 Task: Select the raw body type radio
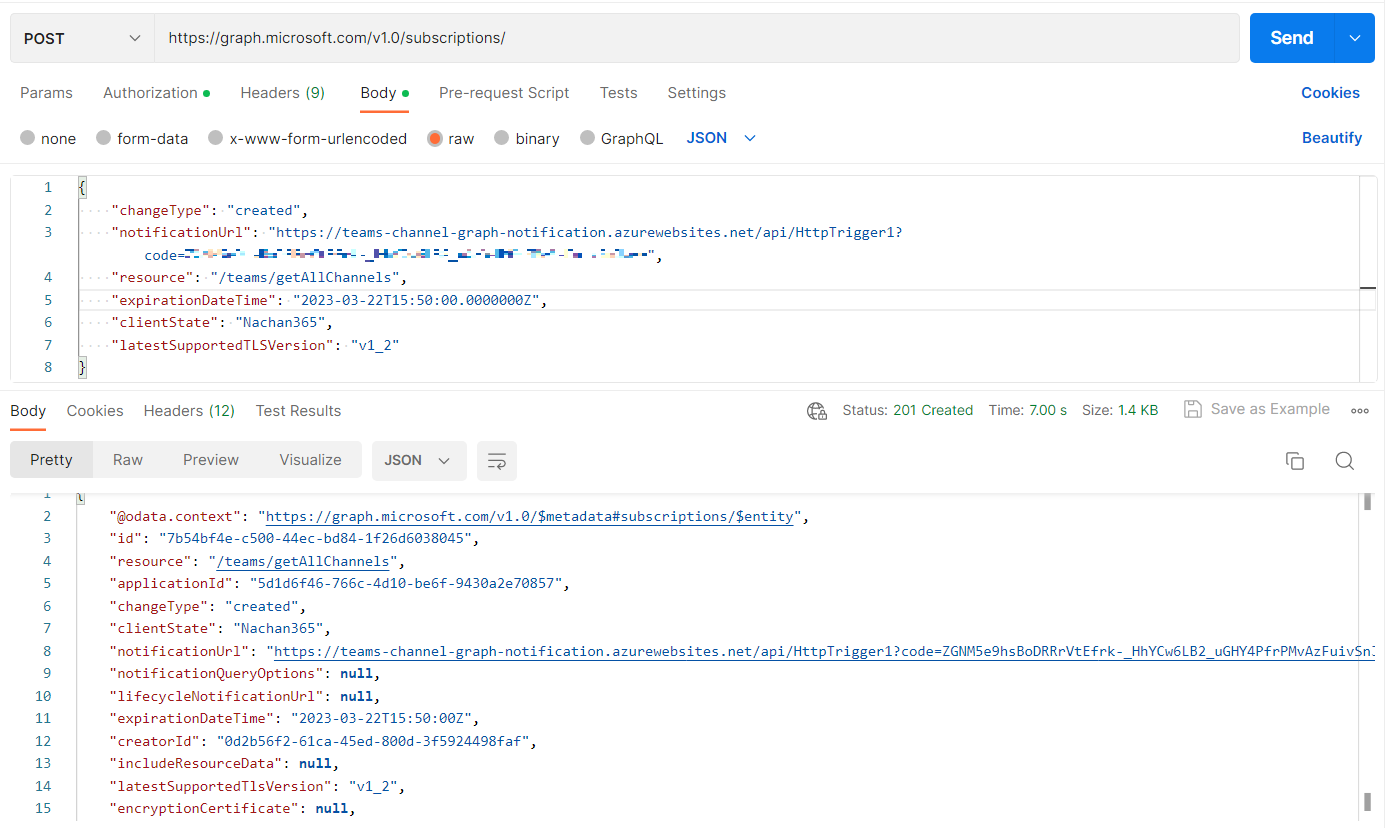point(435,139)
